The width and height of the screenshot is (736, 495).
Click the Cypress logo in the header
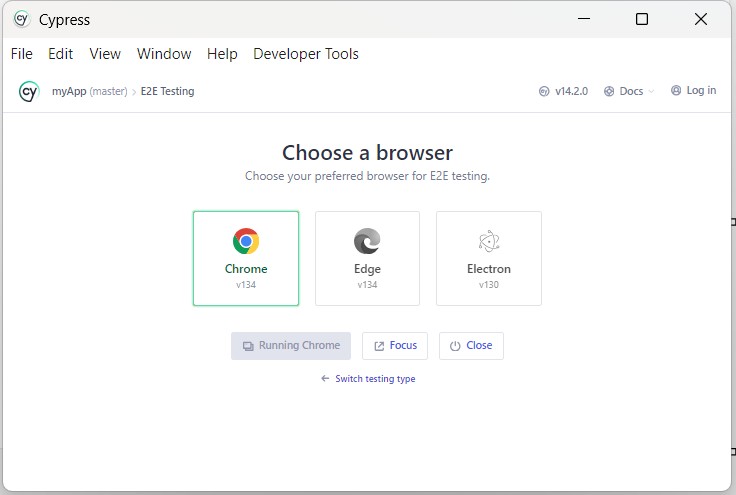(28, 91)
